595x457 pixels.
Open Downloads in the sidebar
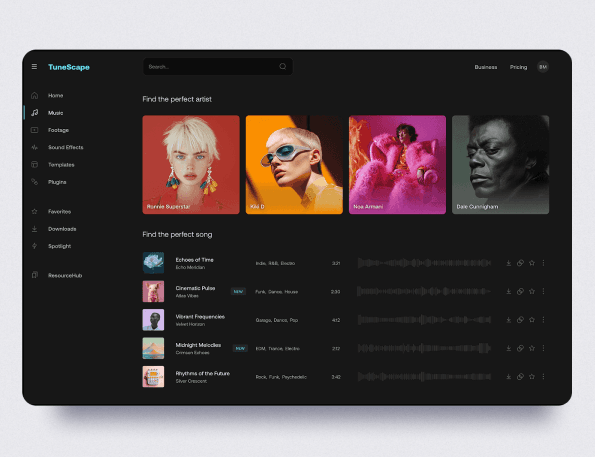(x=62, y=229)
